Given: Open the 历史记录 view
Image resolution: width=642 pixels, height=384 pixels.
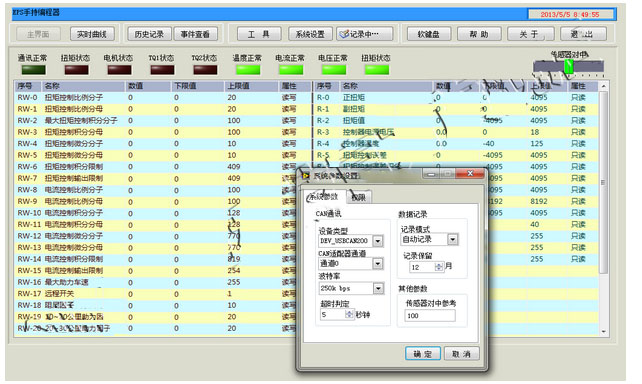Looking at the screenshot, I should click(149, 34).
